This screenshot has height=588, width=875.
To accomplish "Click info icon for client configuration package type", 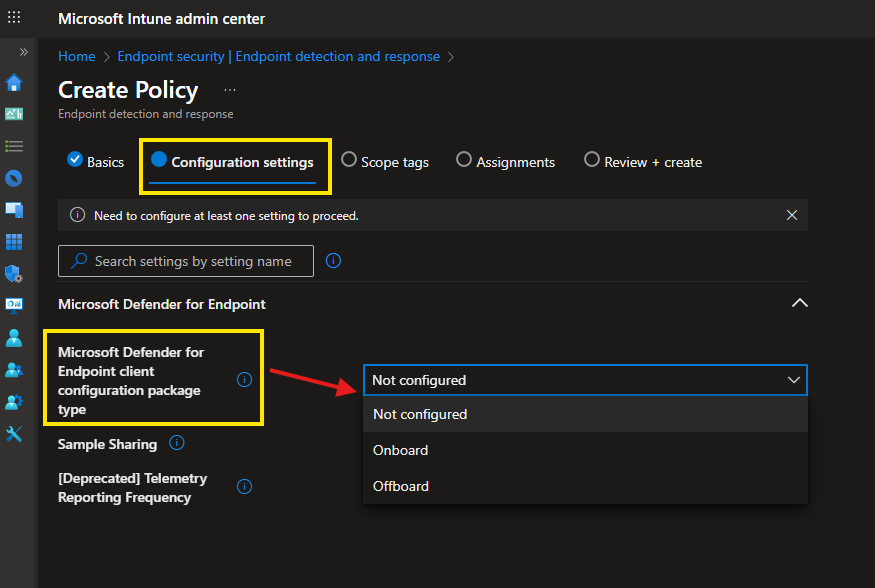I will (244, 379).
